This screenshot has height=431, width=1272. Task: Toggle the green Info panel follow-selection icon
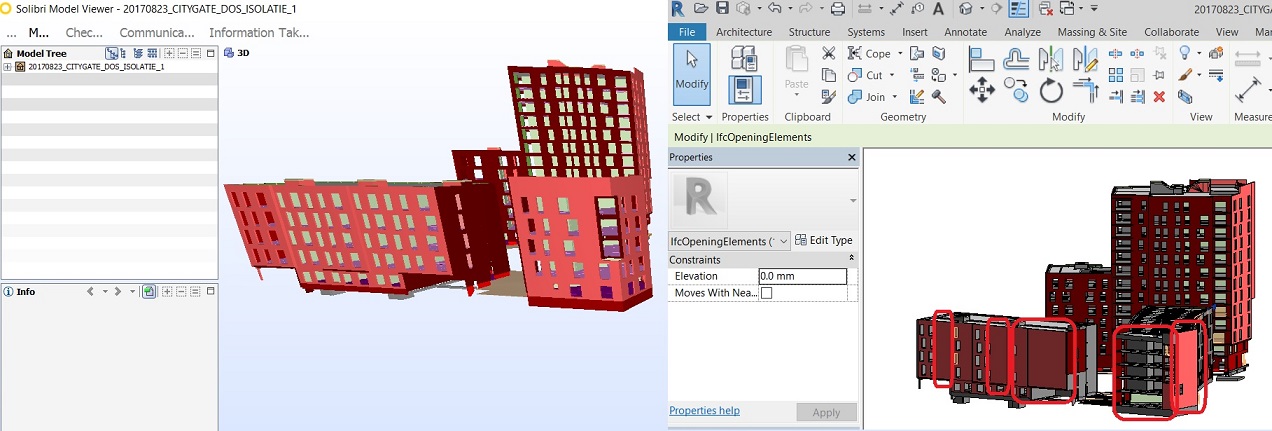(x=148, y=292)
